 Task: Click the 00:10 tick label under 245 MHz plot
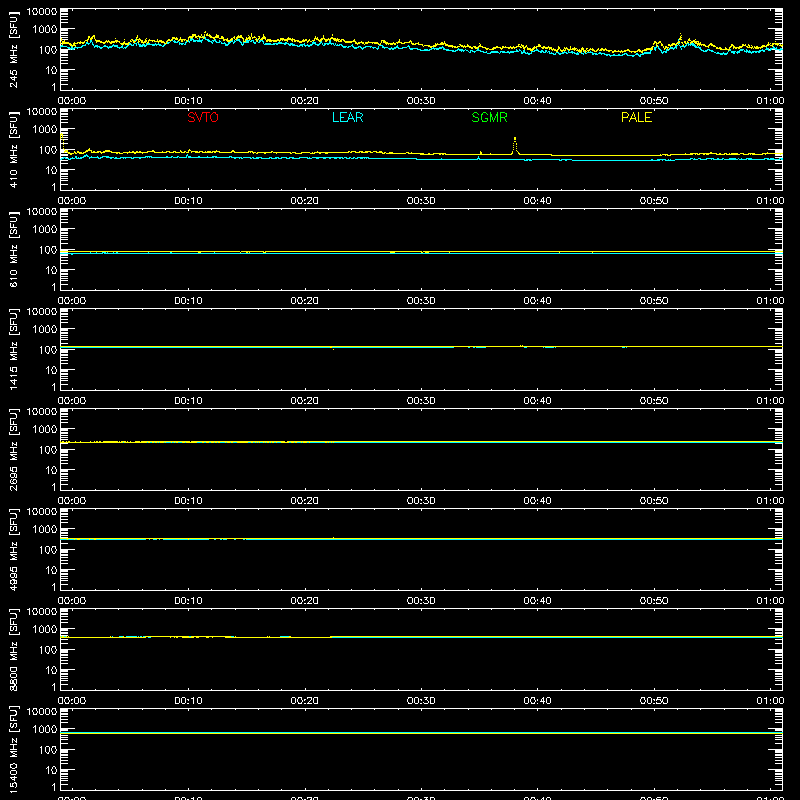(x=188, y=101)
